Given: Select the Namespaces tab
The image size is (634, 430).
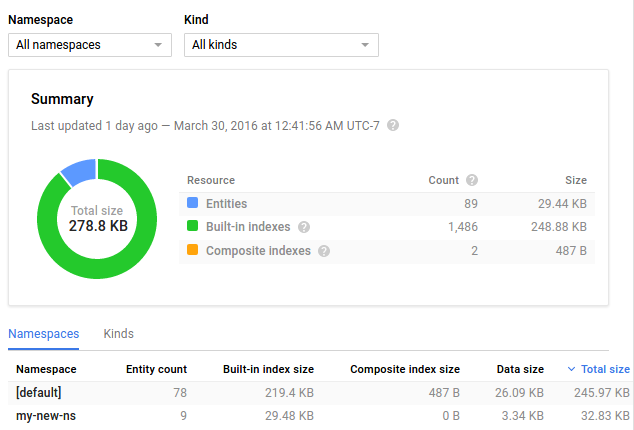Looking at the screenshot, I should 42,334.
